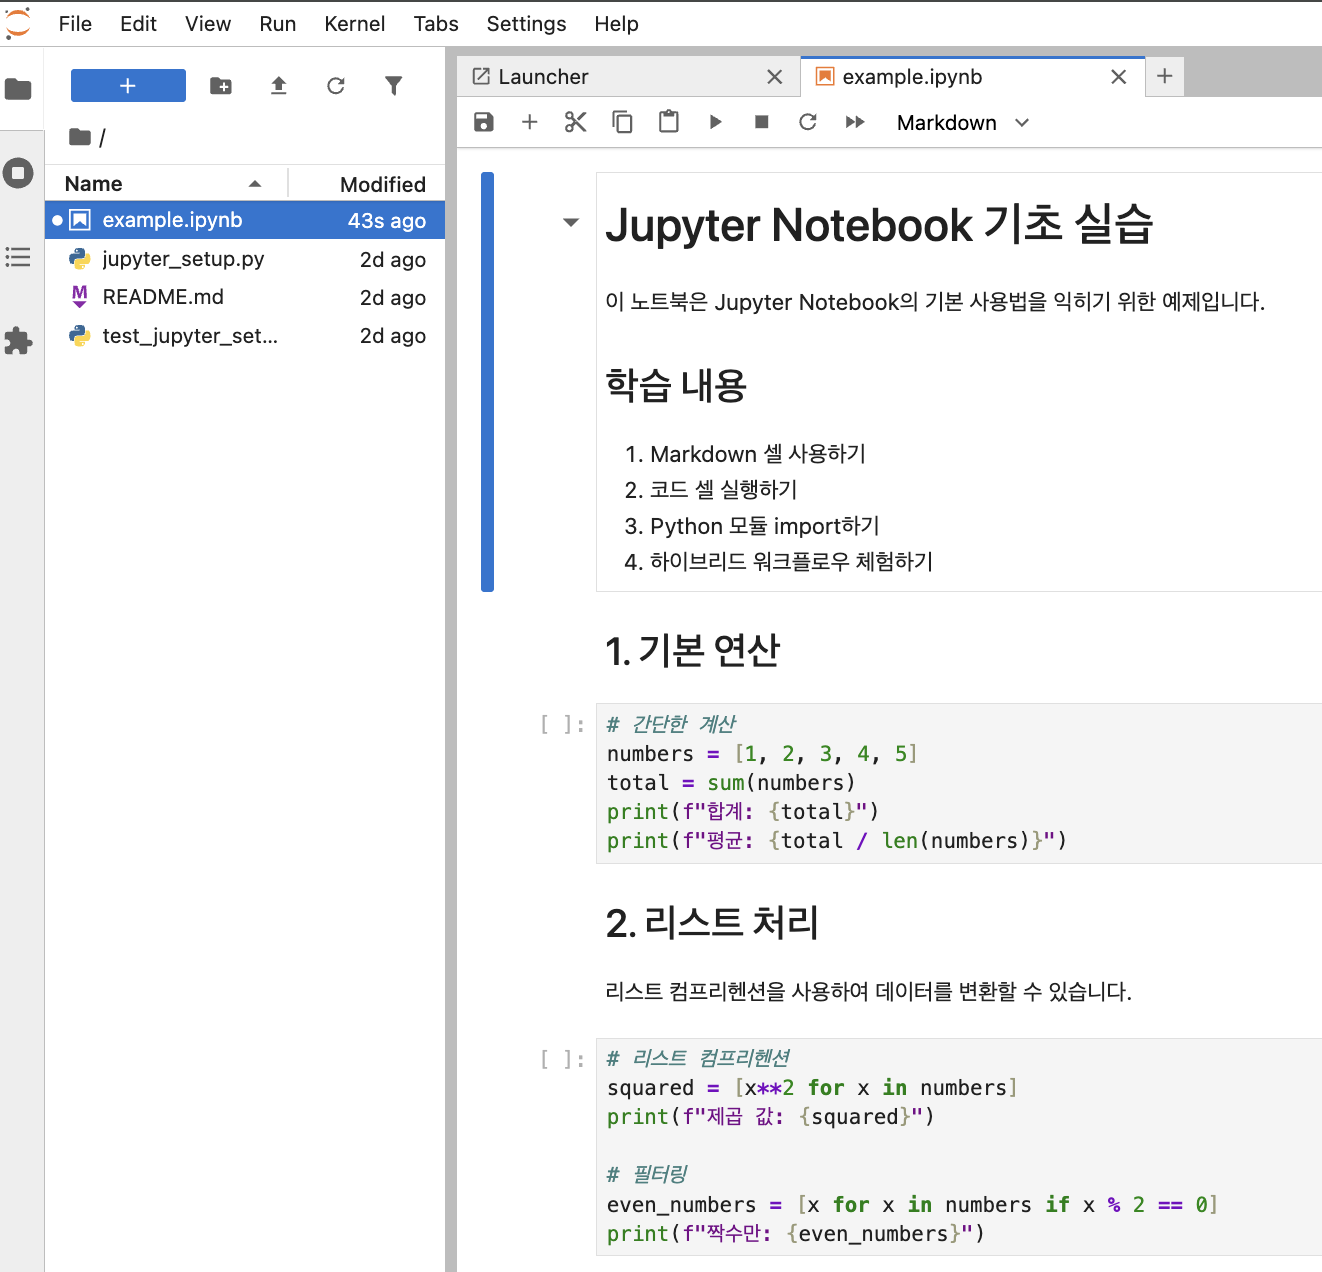
Task: Open the Help menu
Action: [x=616, y=24]
